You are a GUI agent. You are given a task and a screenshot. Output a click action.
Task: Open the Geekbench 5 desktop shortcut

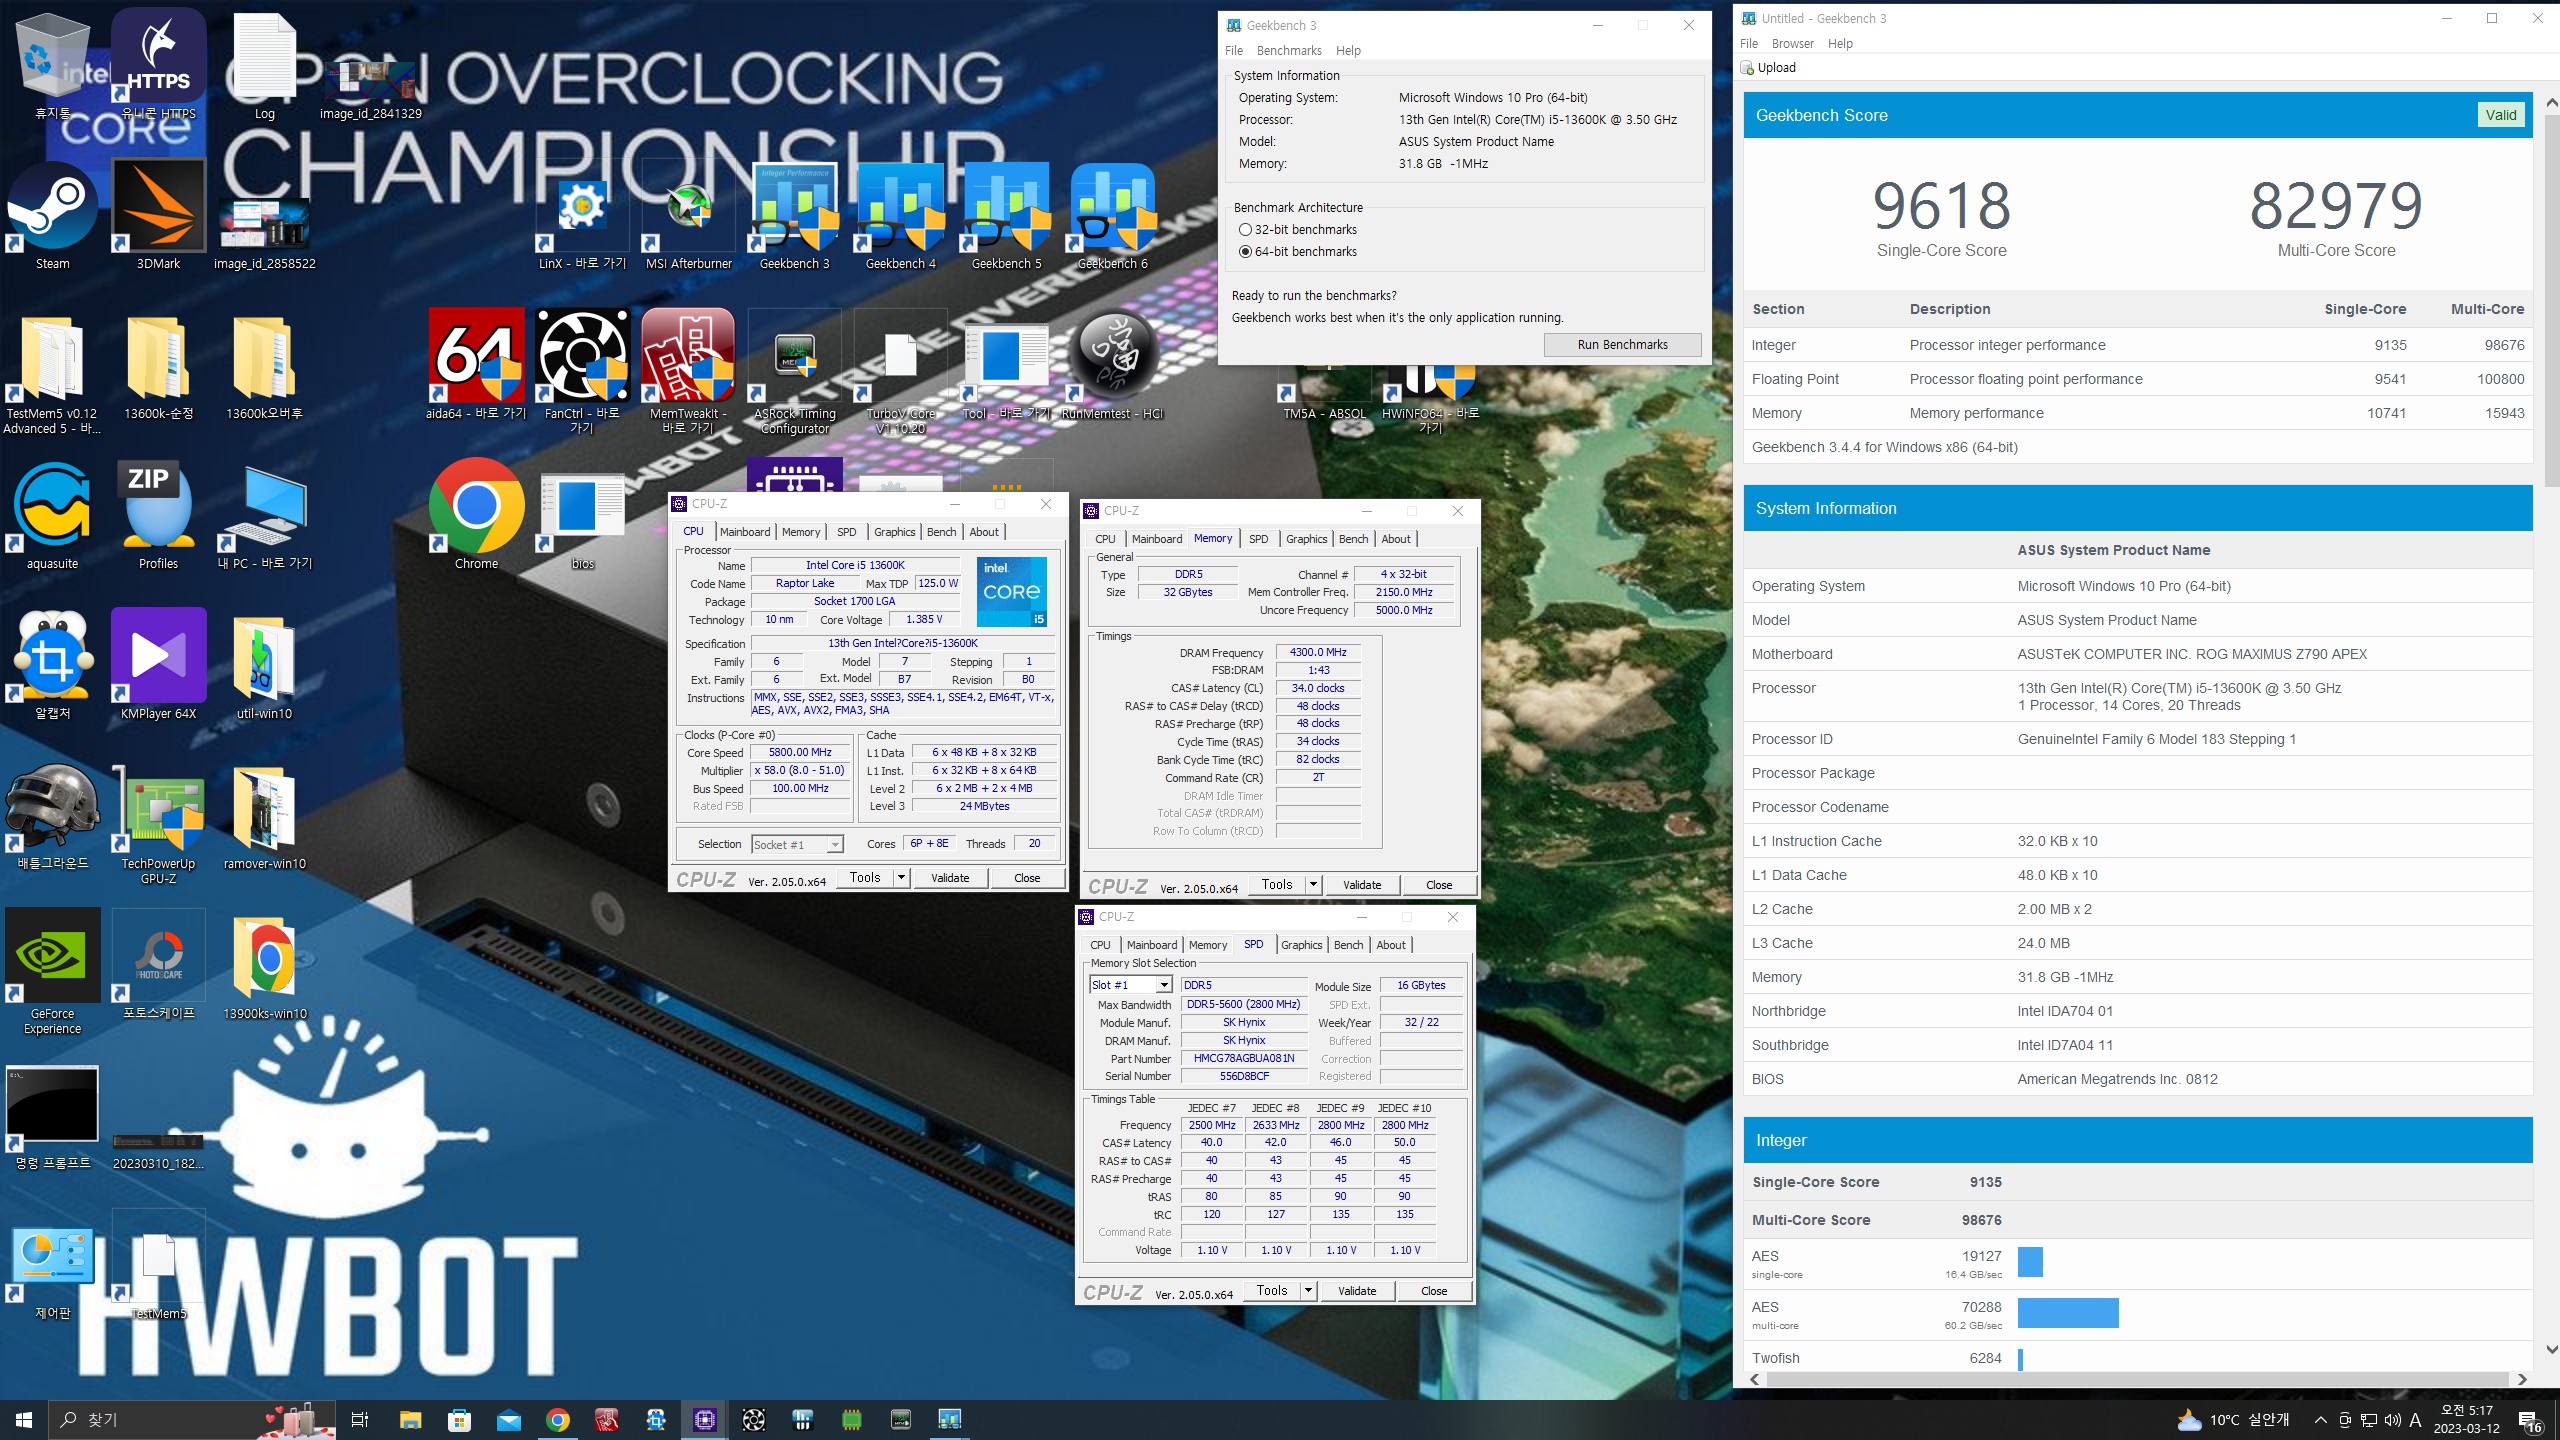(x=1007, y=215)
